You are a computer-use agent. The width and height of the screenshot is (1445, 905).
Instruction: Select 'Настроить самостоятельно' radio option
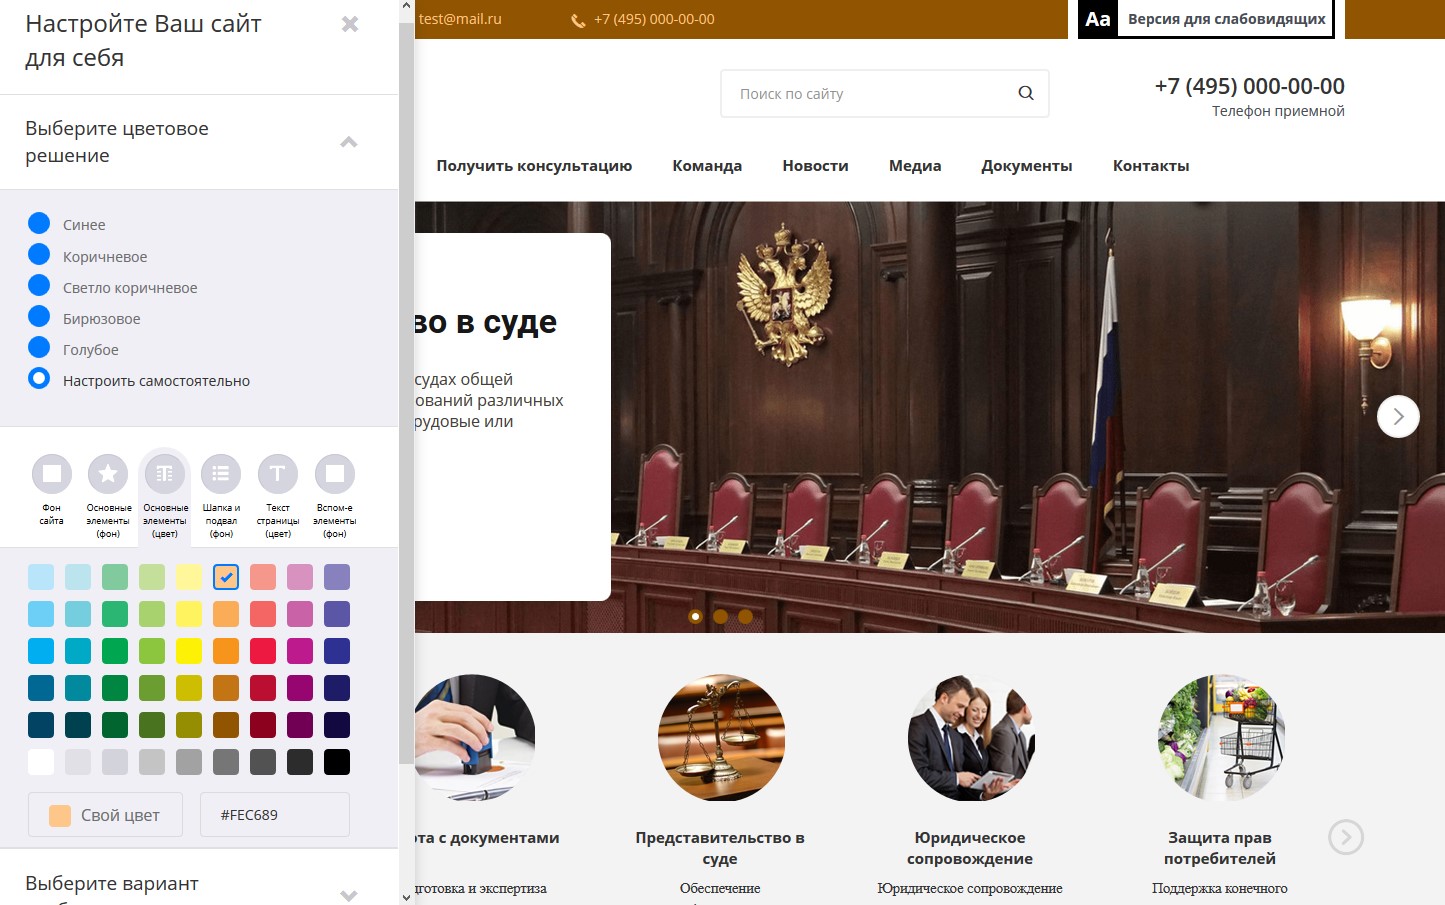click(x=39, y=379)
